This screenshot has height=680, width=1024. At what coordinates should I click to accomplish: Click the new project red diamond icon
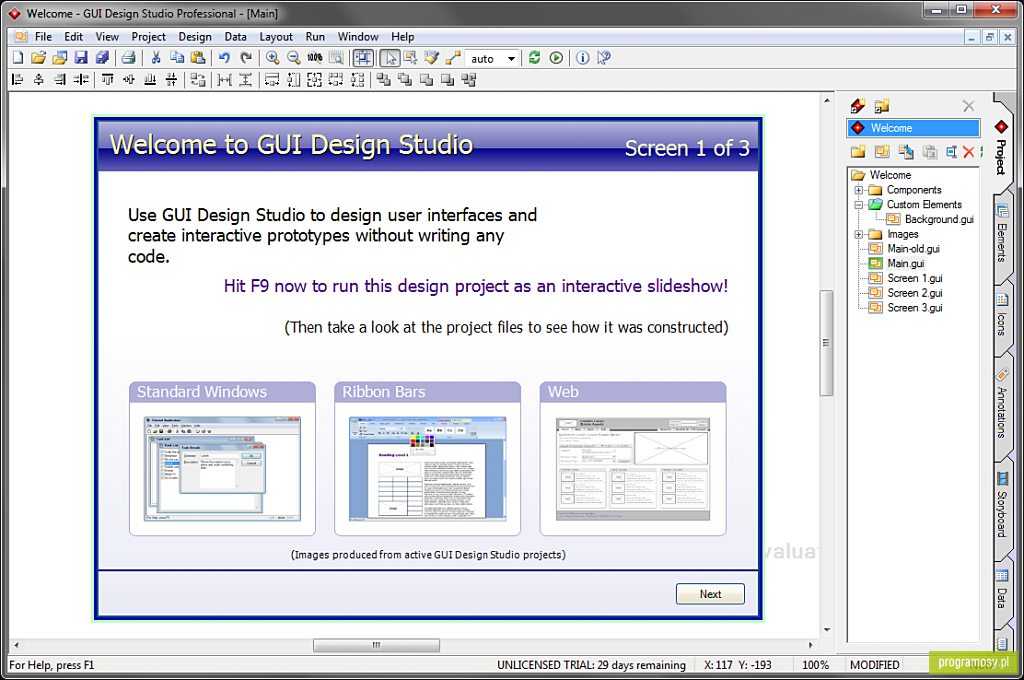click(858, 106)
